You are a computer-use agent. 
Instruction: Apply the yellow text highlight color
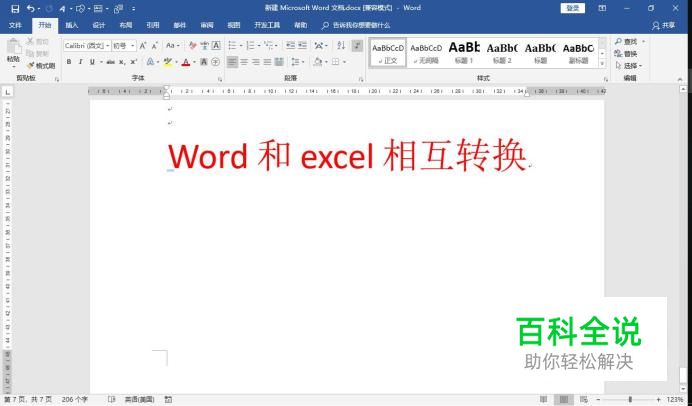click(x=167, y=62)
